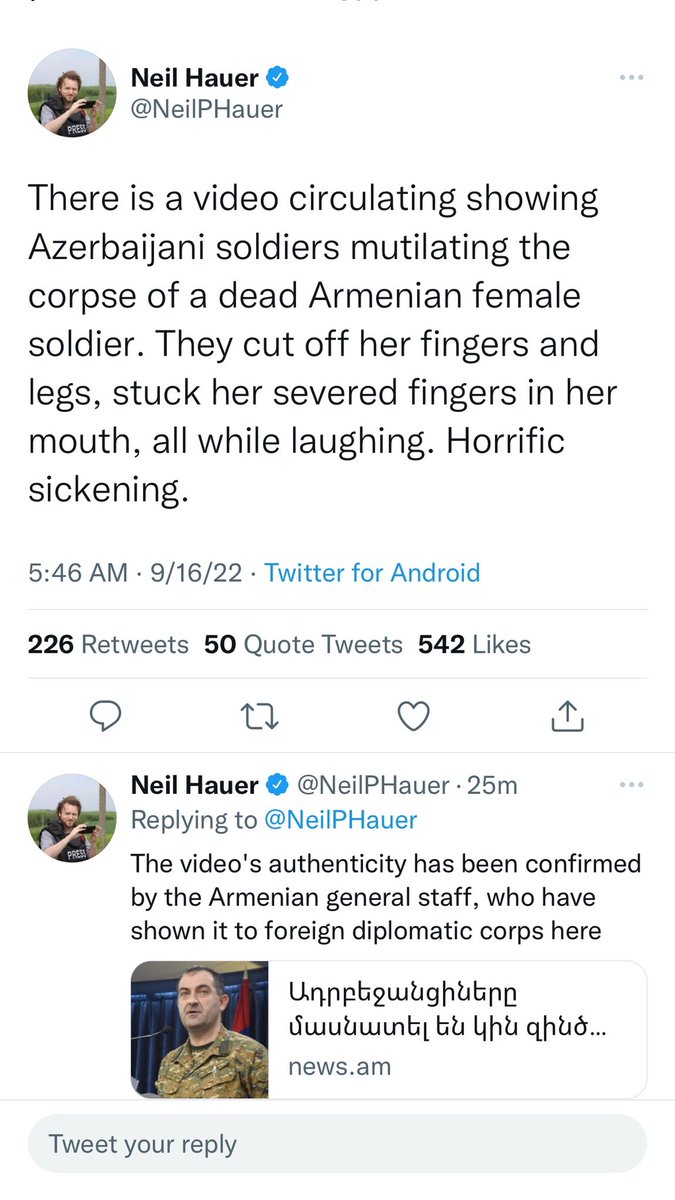Open the three-dot menu on the reply tweet

631,785
